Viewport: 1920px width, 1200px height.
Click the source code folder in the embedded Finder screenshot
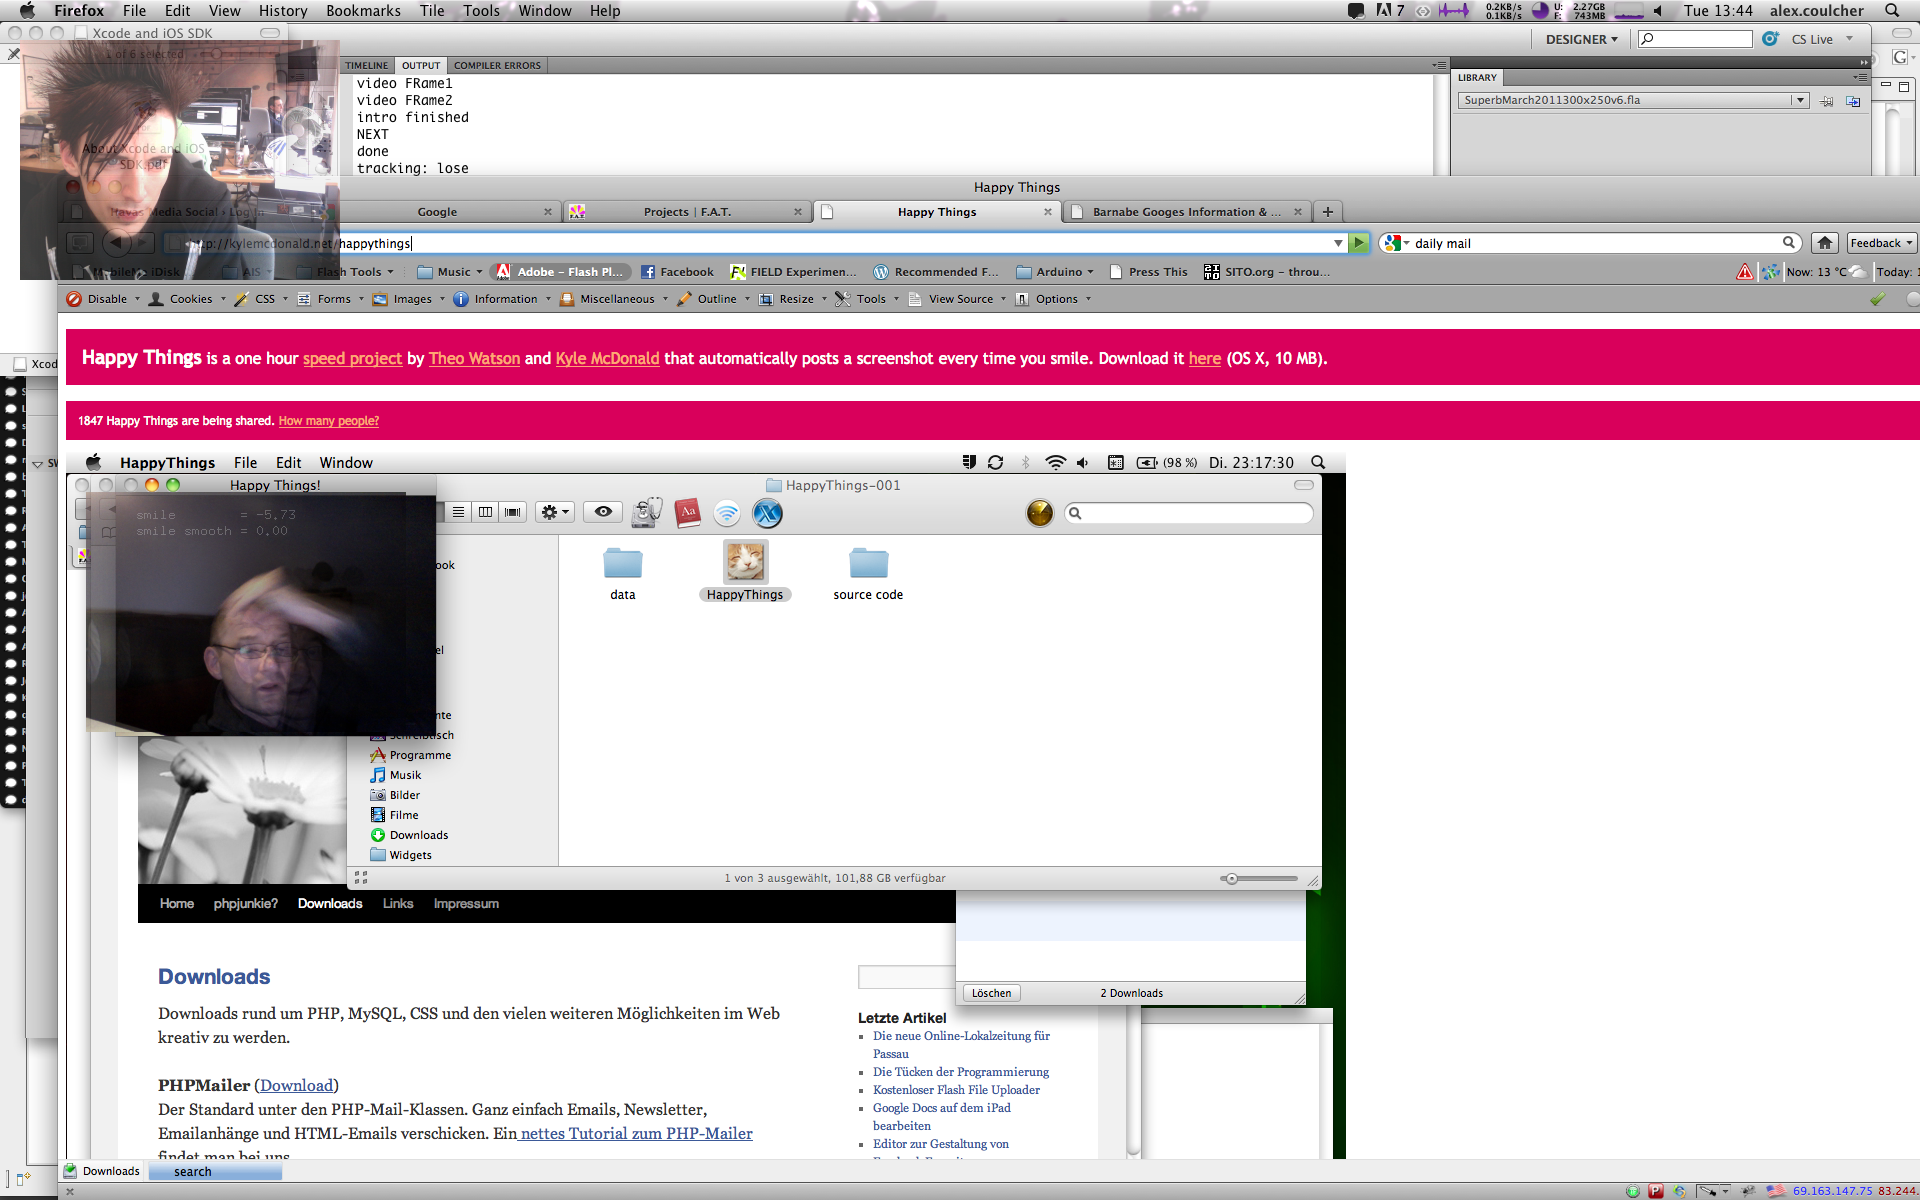pyautogui.click(x=868, y=563)
